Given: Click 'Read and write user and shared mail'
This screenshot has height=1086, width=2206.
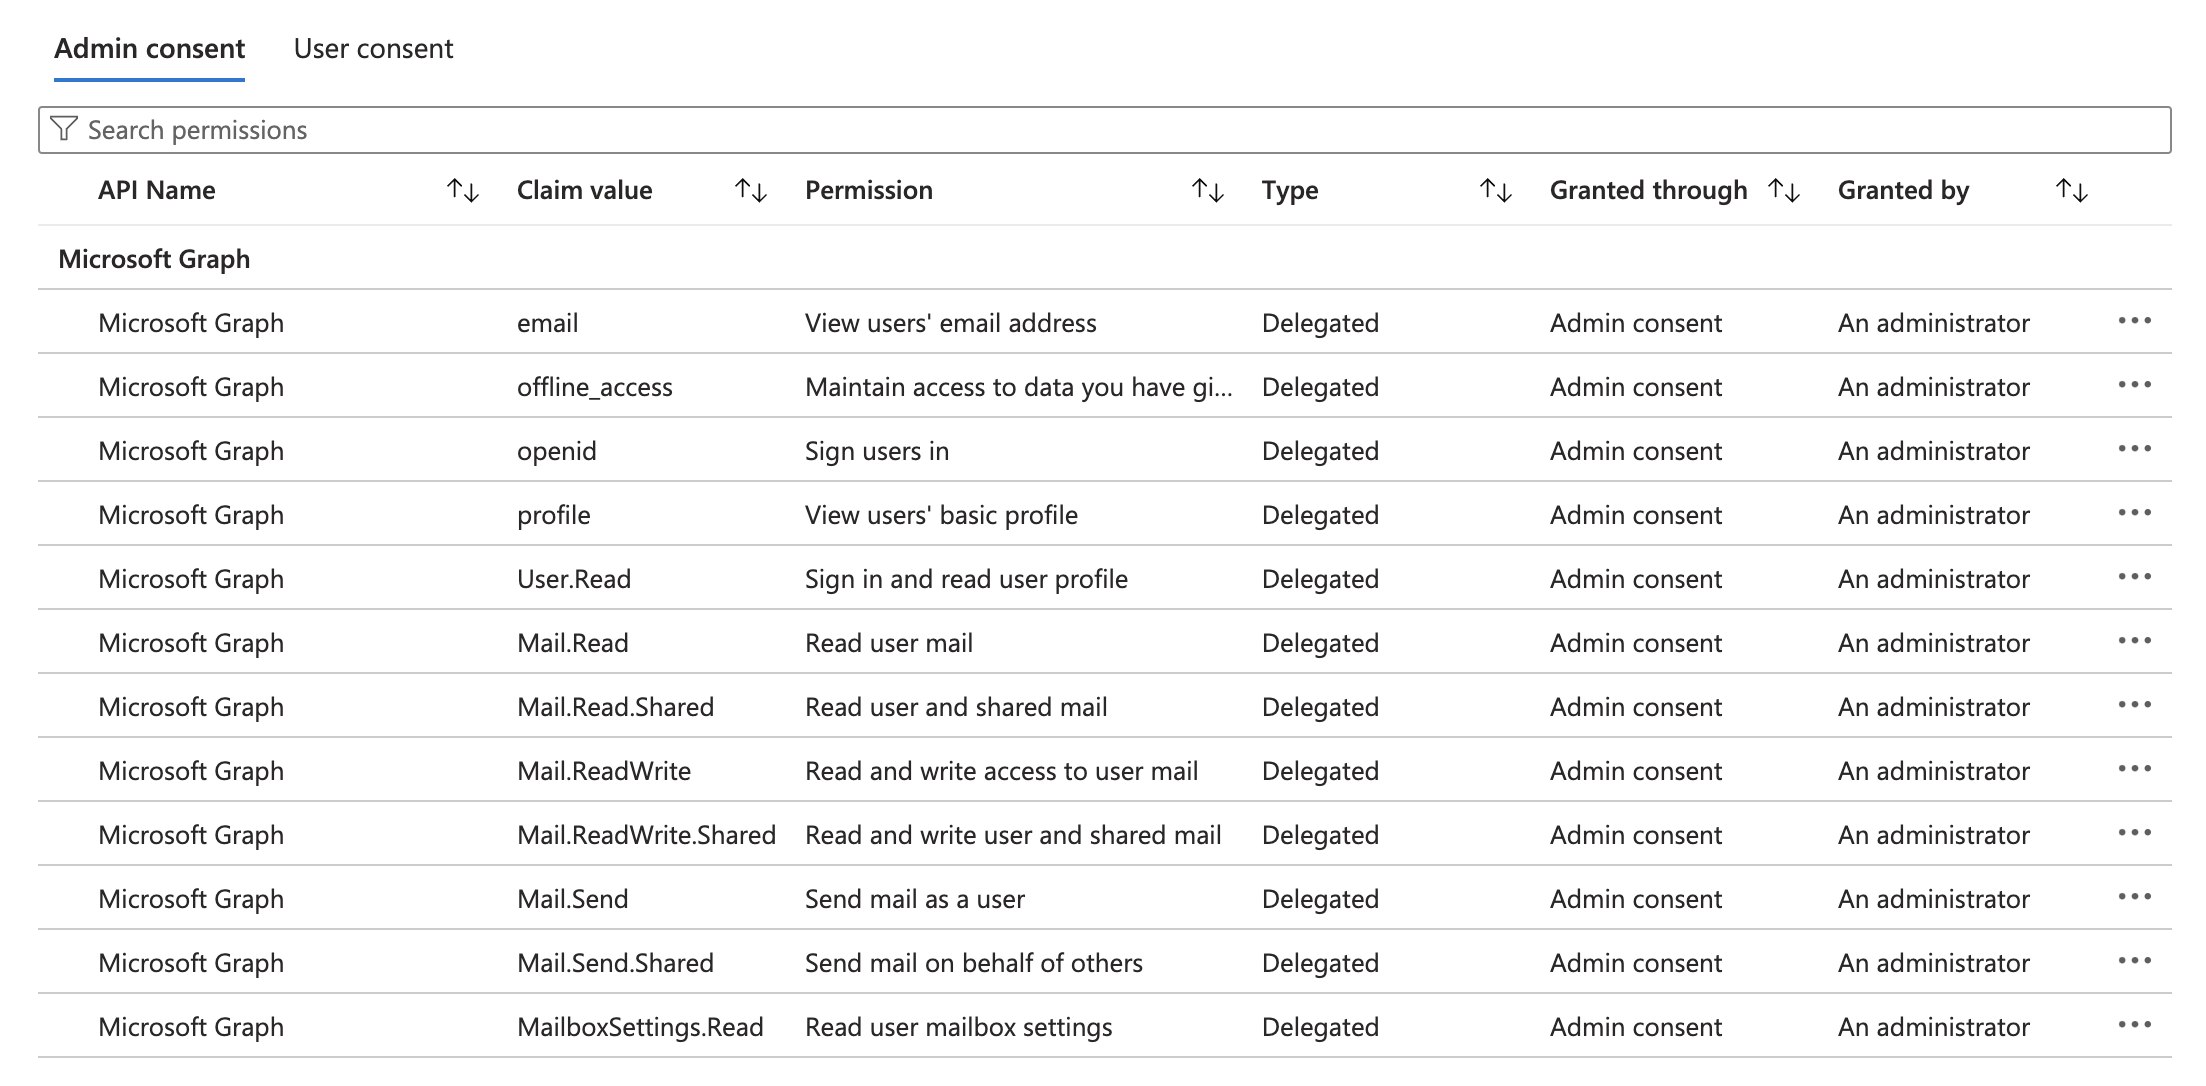Looking at the screenshot, I should point(1014,835).
